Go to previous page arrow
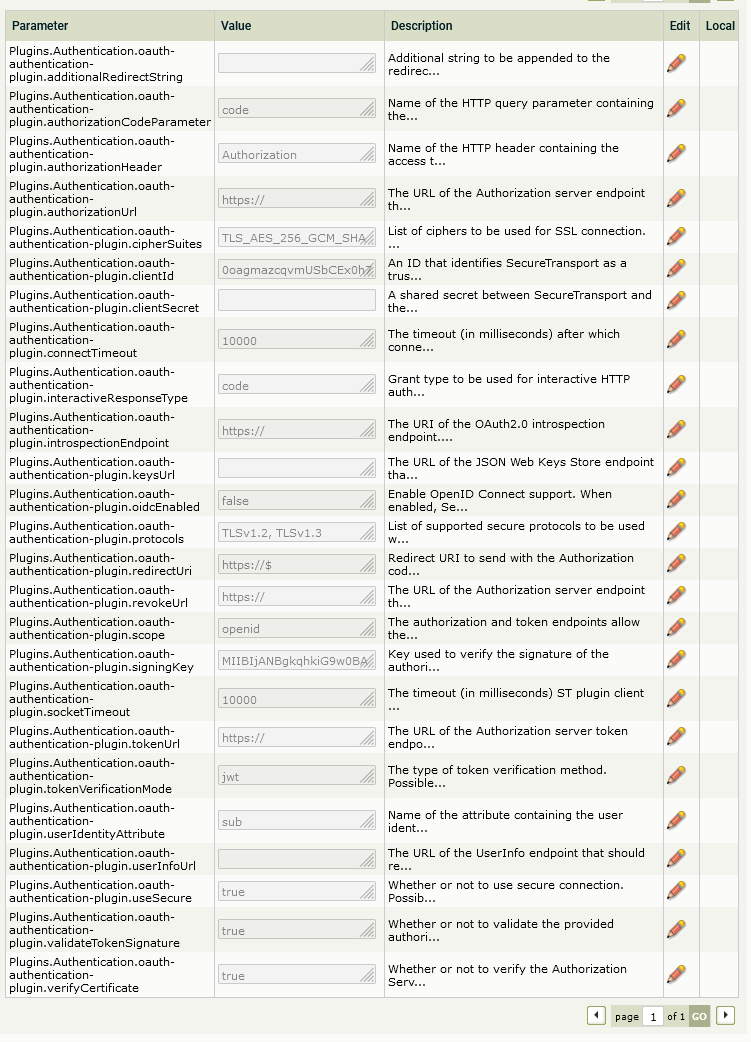This screenshot has height=1042, width=751. click(x=596, y=1015)
